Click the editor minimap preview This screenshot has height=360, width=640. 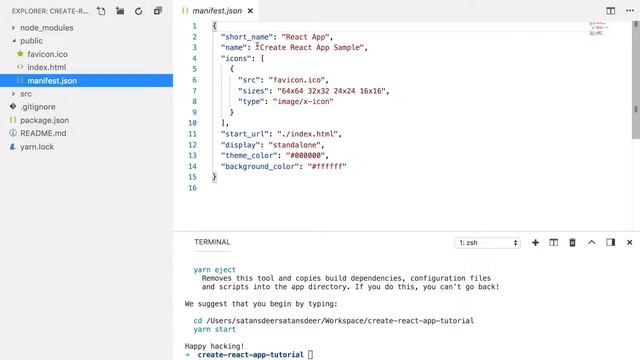598,29
